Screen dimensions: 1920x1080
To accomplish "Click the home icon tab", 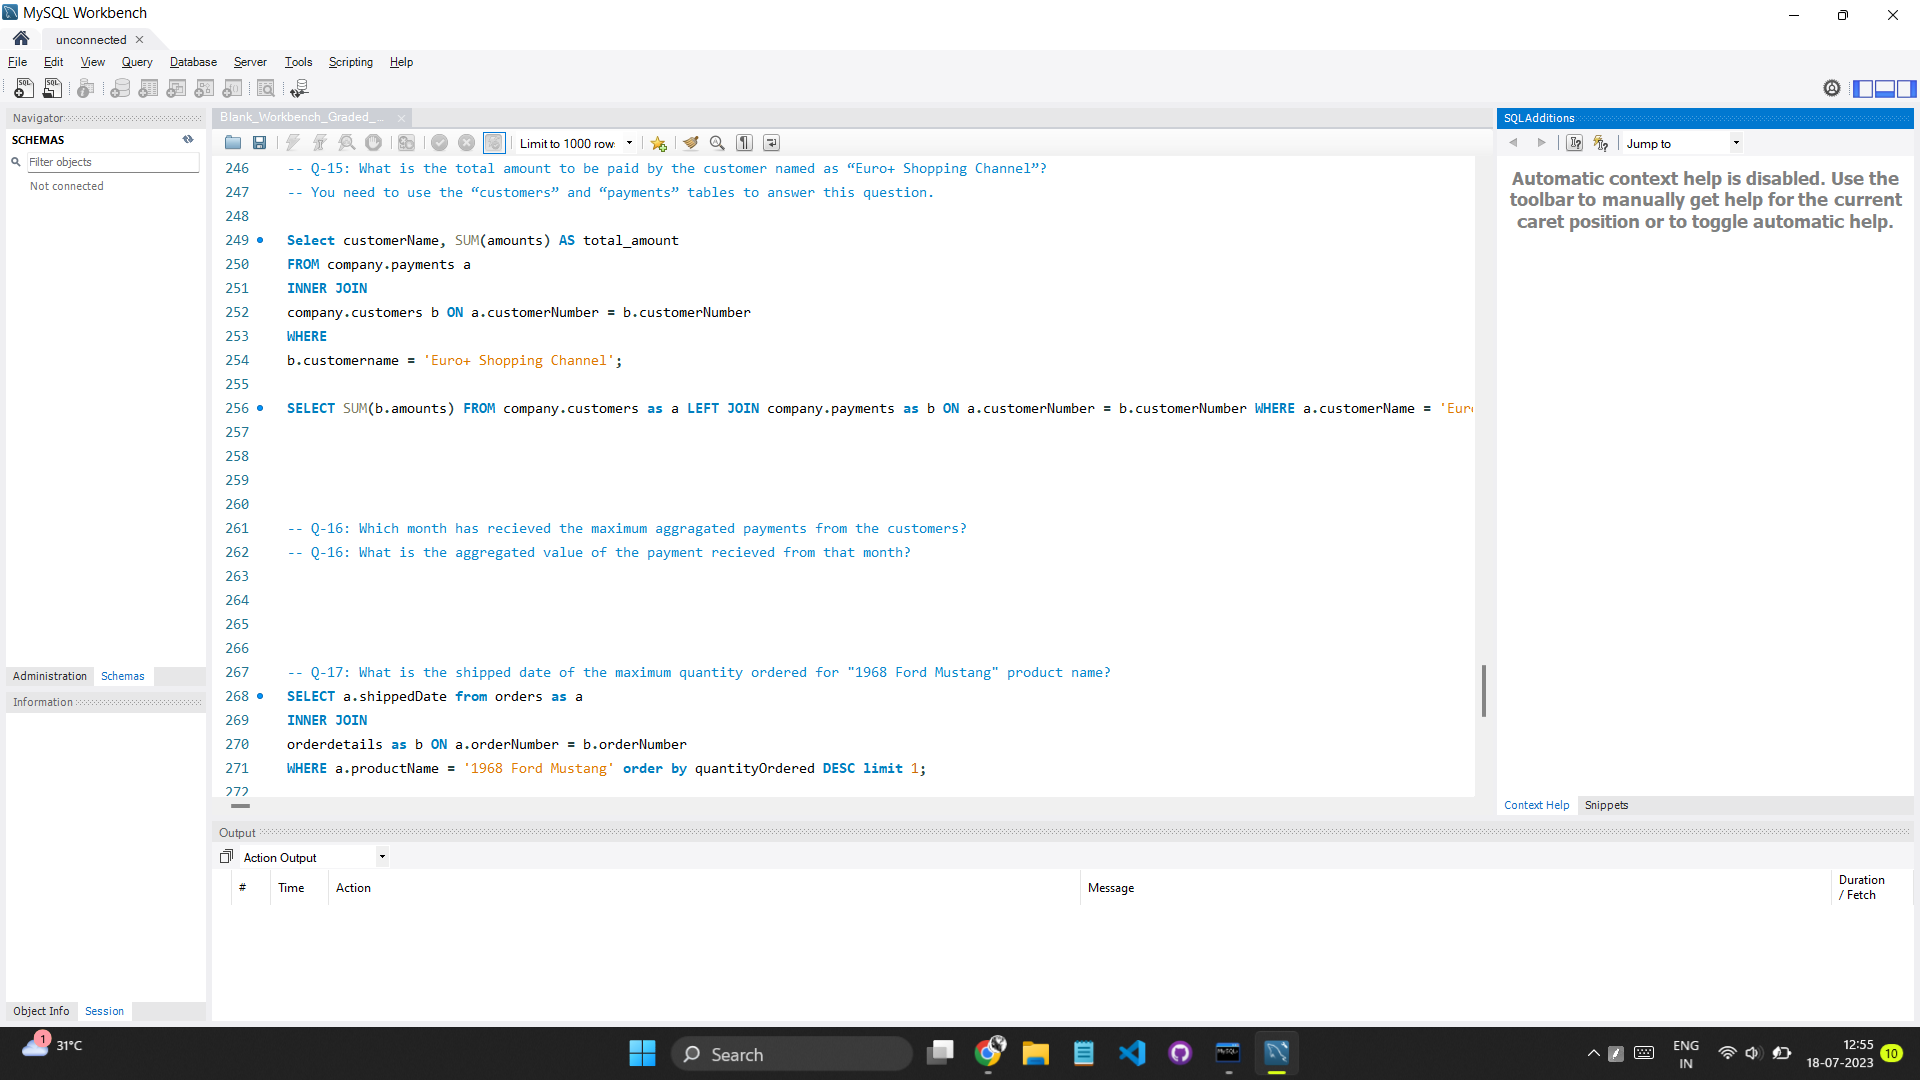I will tap(21, 39).
